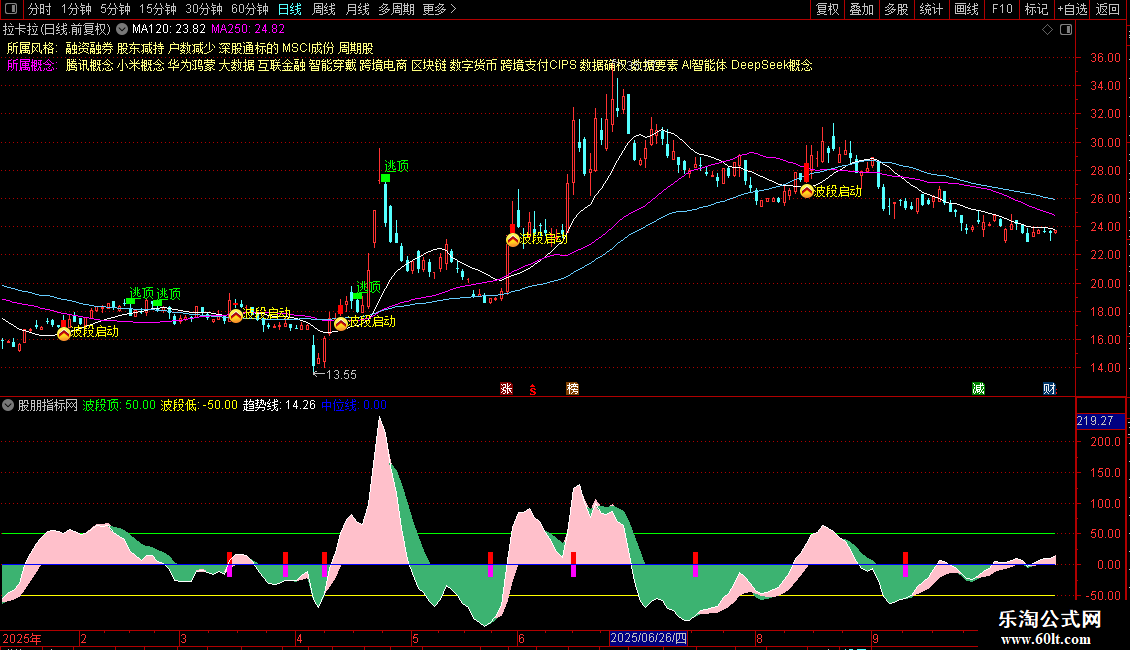
Task: Click the green 减 event marker
Action: tap(978, 388)
